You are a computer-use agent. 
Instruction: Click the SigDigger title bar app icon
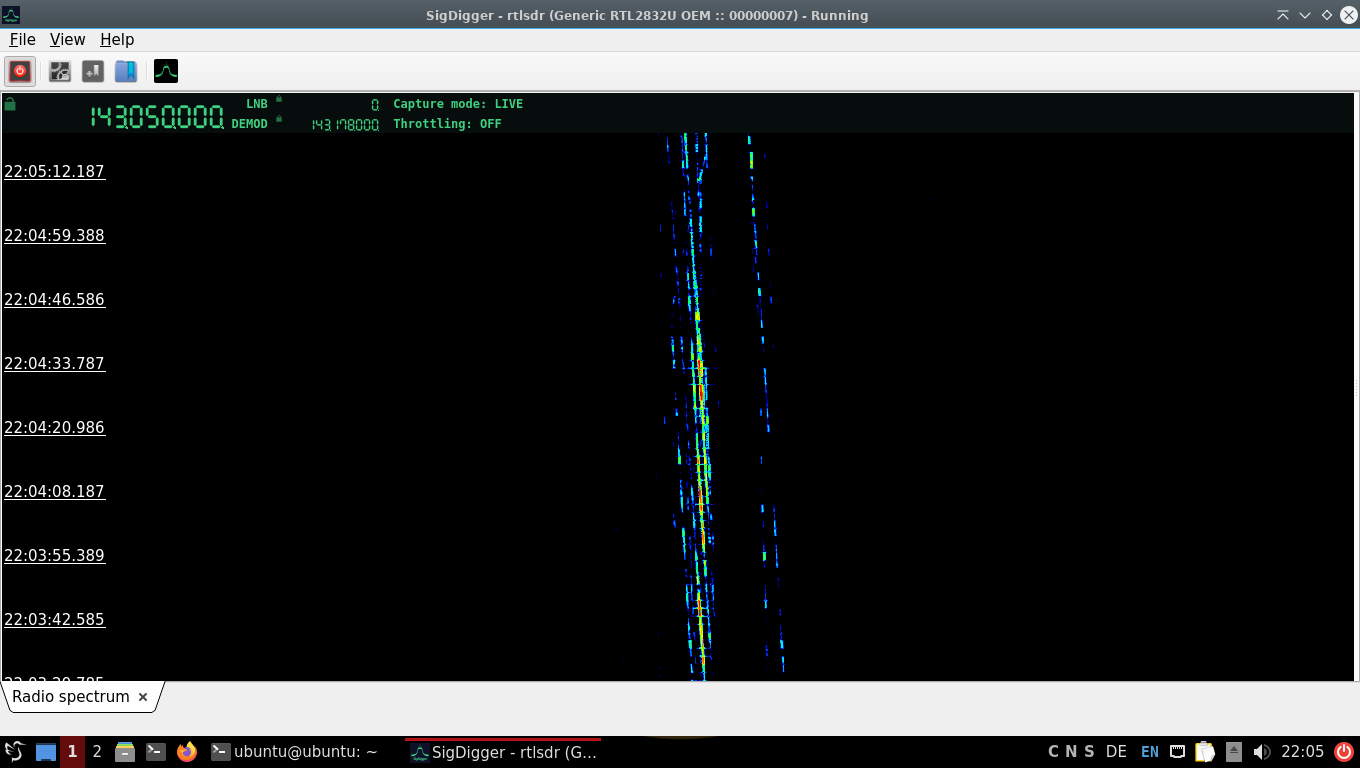pyautogui.click(x=11, y=15)
